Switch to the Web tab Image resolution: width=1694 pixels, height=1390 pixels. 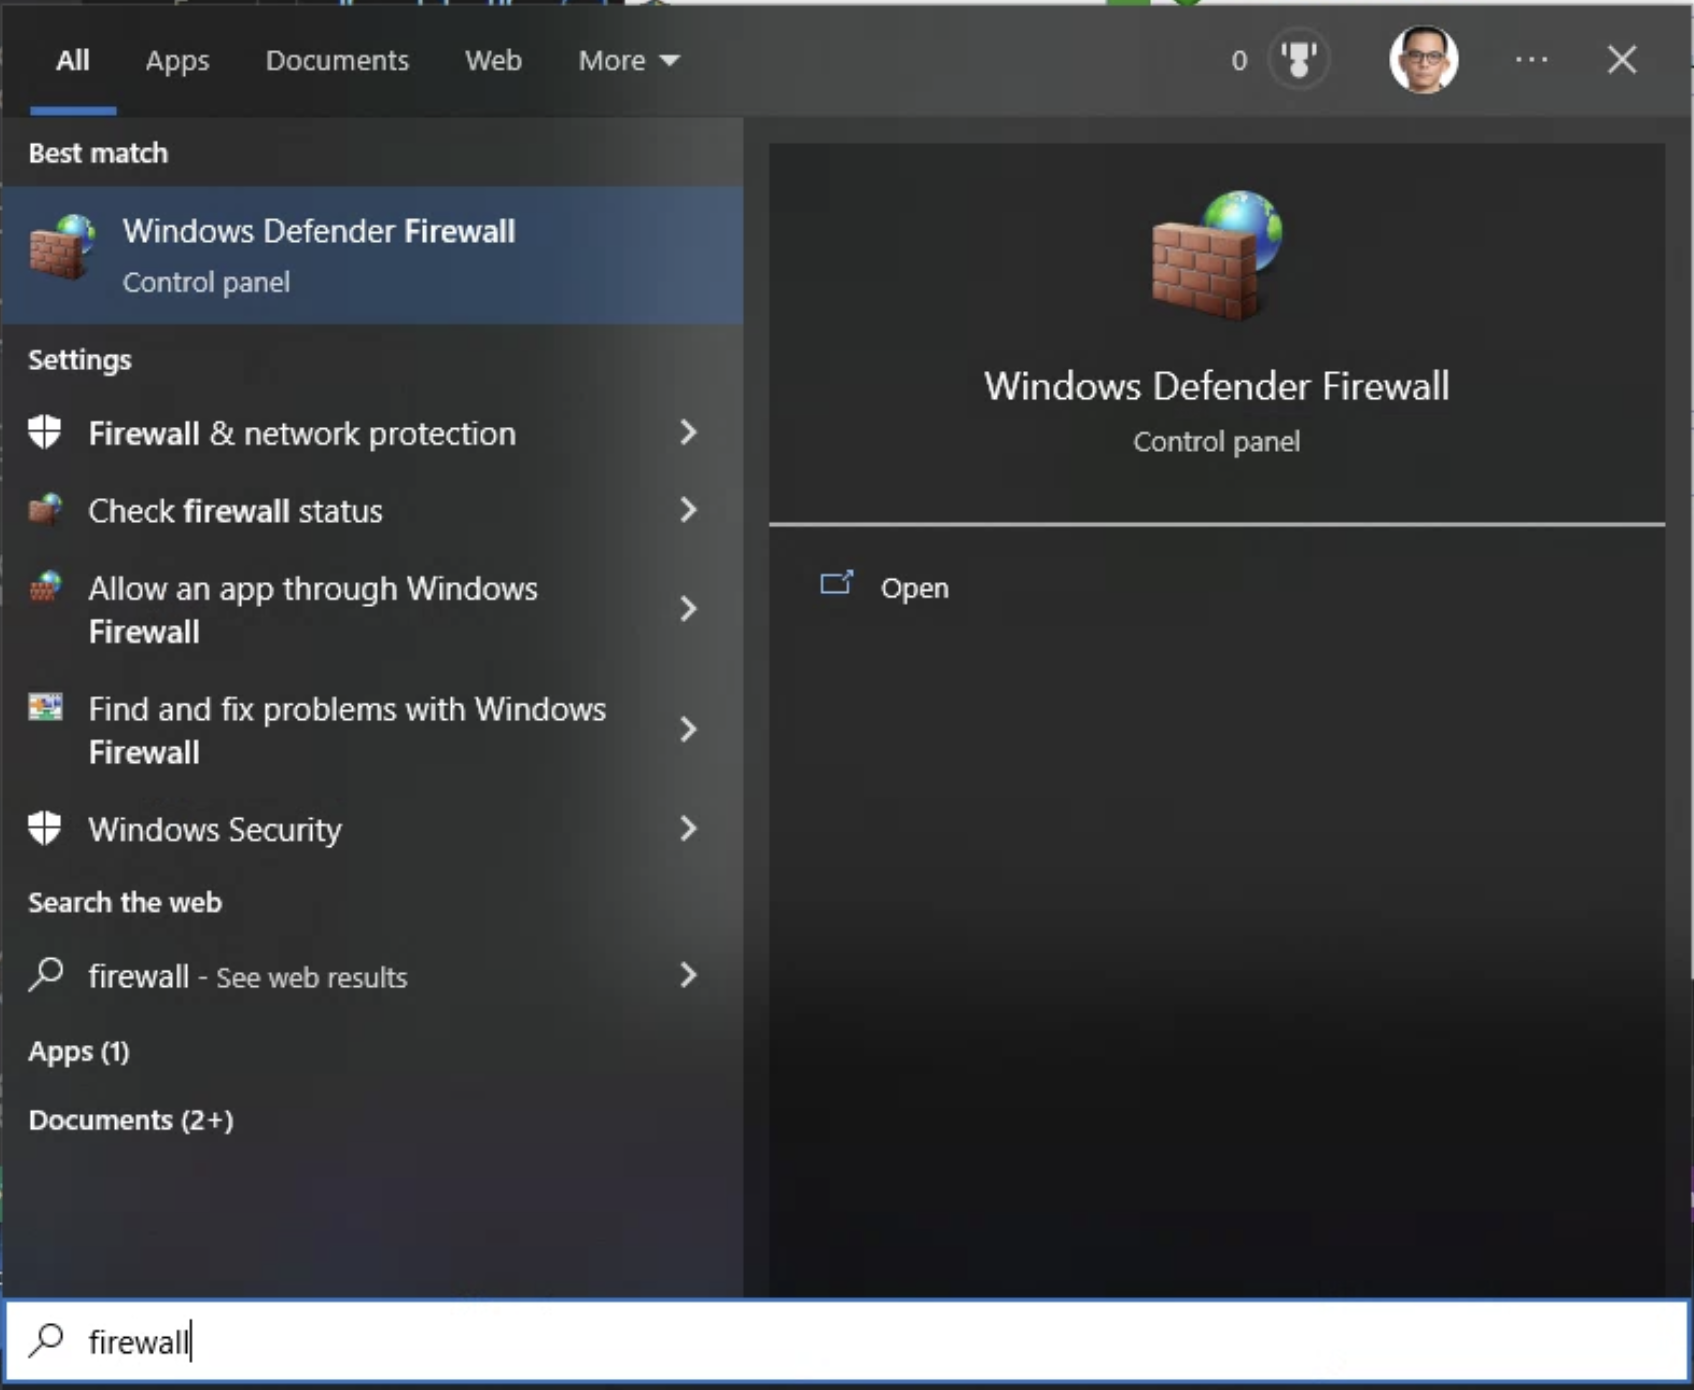(493, 61)
